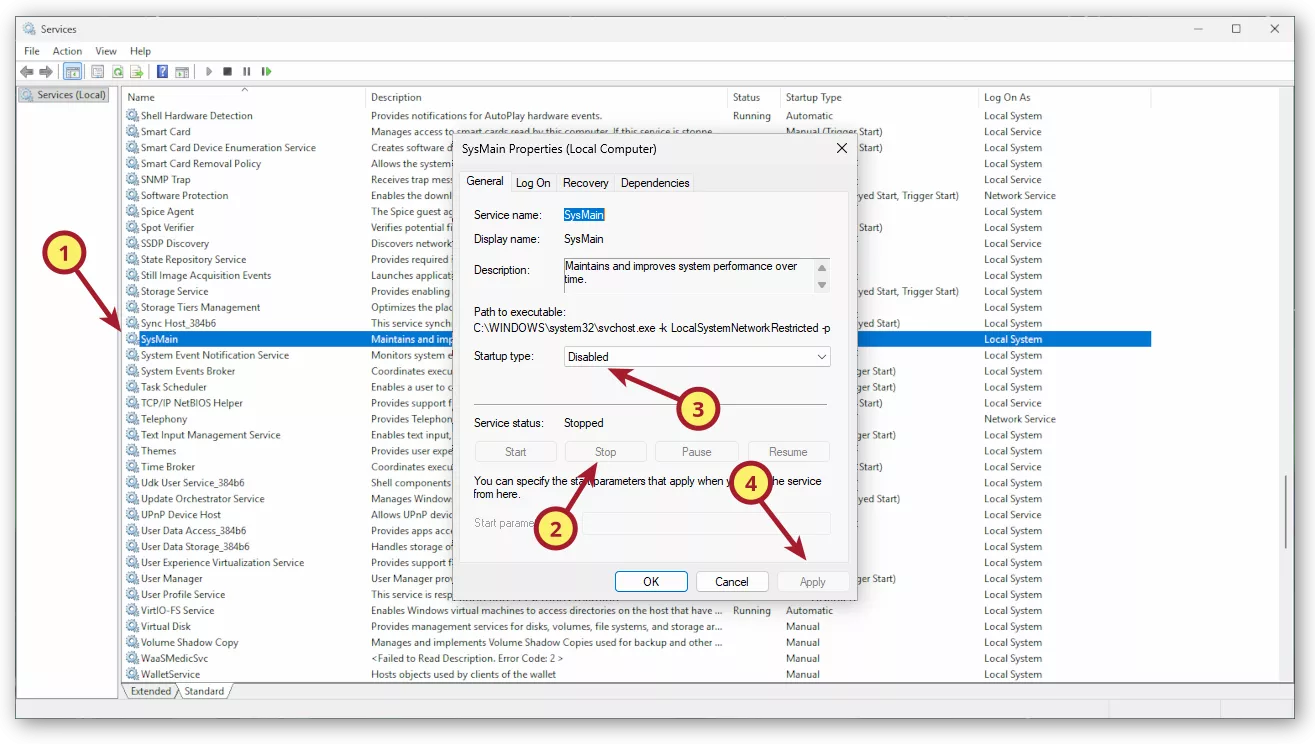
Task: Click the Pause Service toolbar icon
Action: [244, 71]
